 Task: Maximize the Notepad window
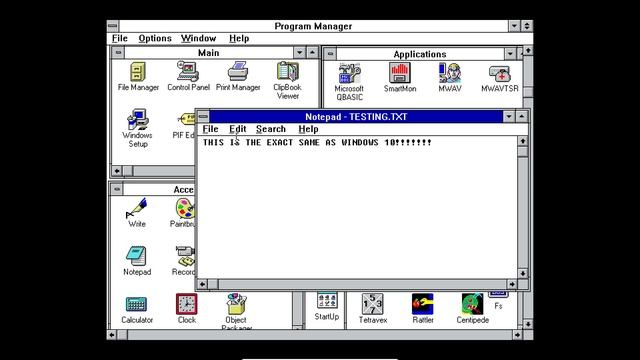(x=522, y=117)
